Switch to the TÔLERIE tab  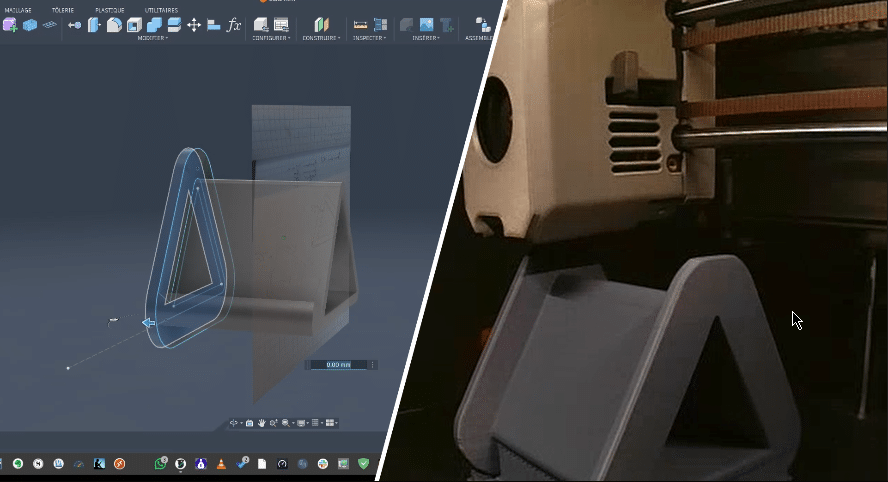[x=62, y=10]
